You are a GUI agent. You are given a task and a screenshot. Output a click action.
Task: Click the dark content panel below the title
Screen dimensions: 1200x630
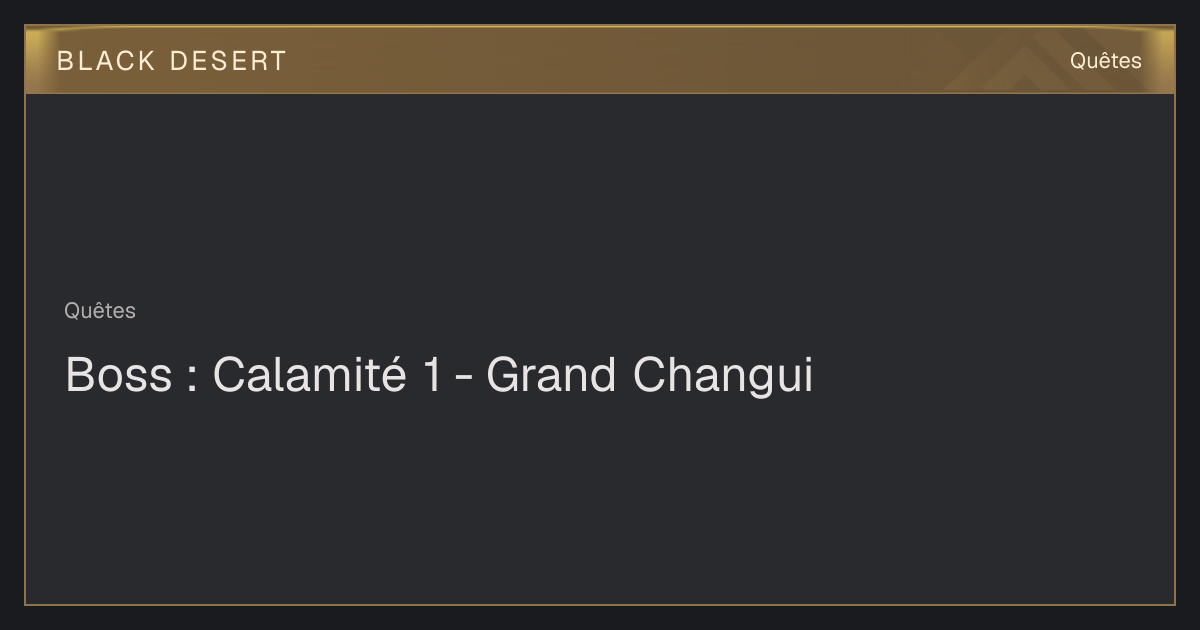600,500
